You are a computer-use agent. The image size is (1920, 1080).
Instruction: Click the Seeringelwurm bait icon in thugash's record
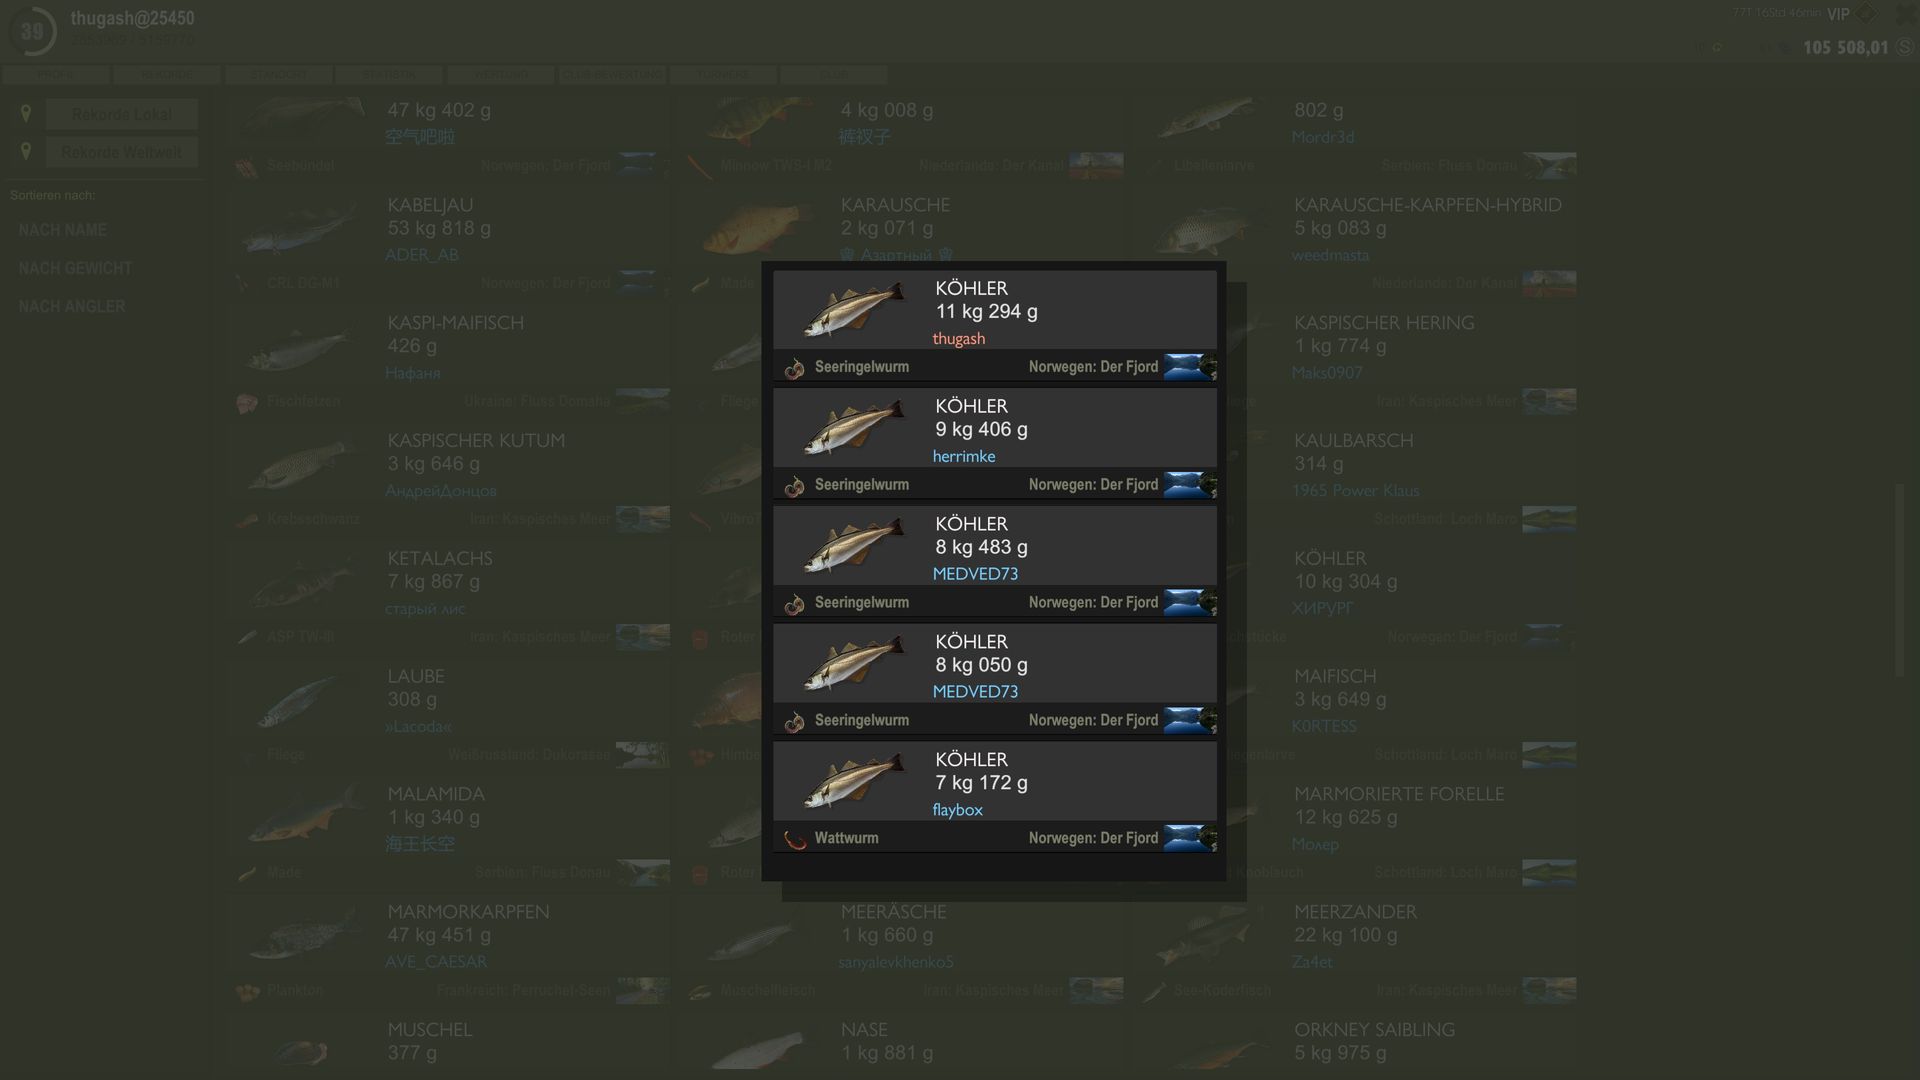(x=794, y=368)
